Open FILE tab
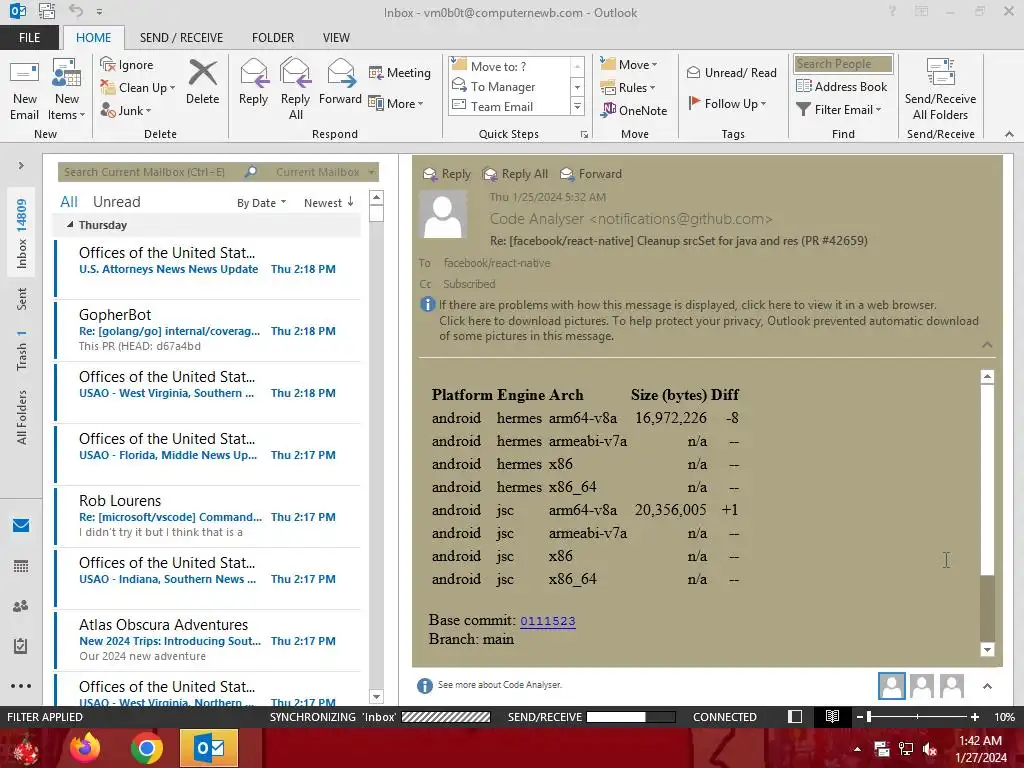This screenshot has width=1024, height=768. point(29,38)
